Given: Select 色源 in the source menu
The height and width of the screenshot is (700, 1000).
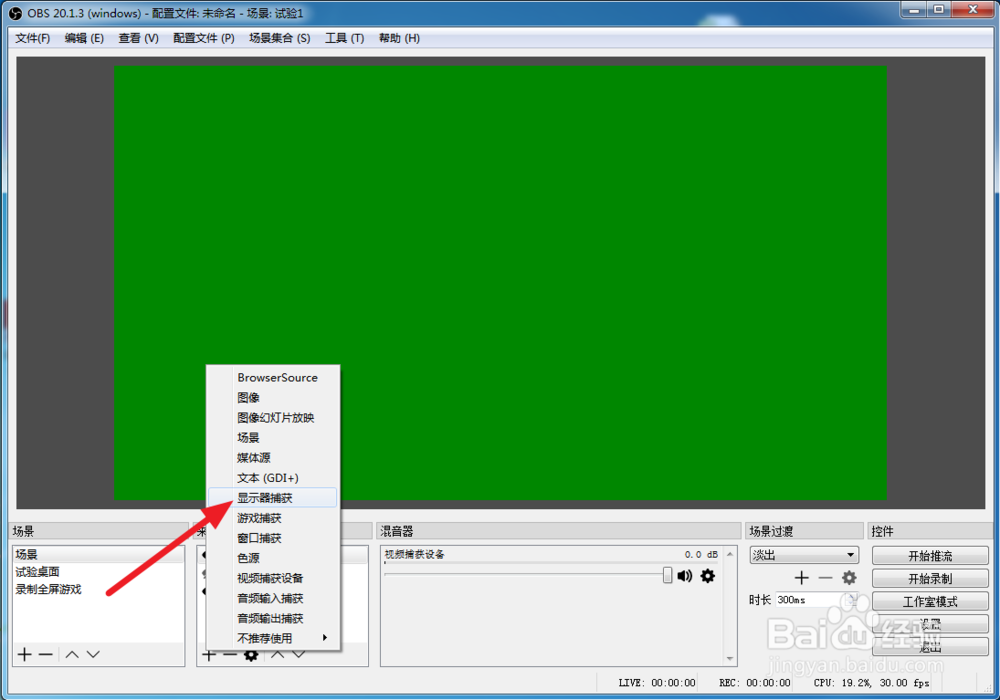Looking at the screenshot, I should tap(273, 558).
